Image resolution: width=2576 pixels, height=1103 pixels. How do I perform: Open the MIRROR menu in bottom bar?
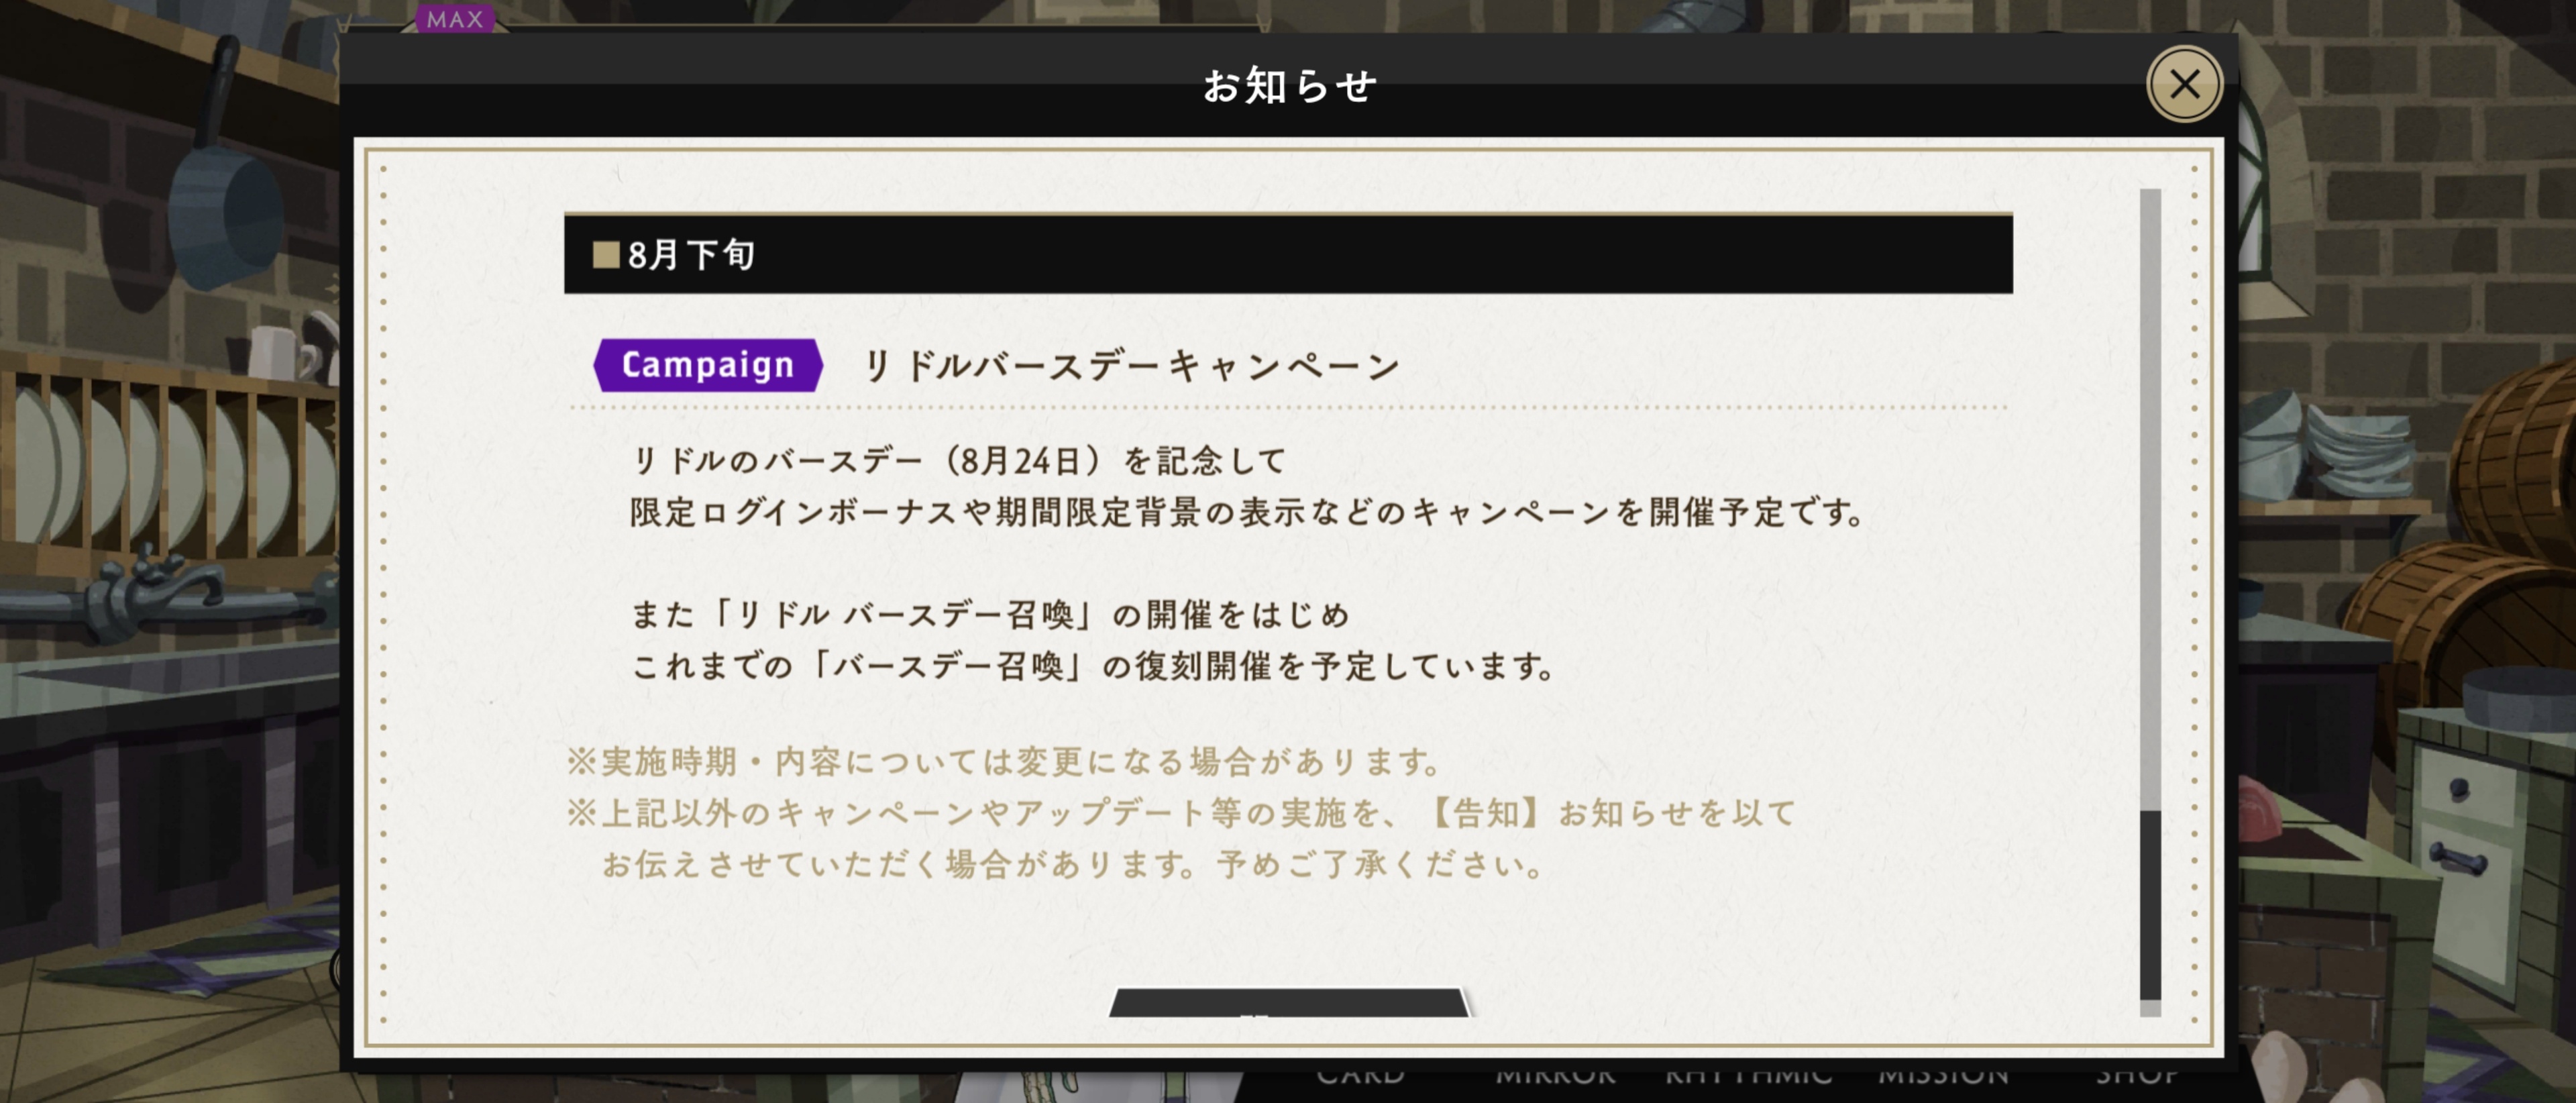(x=1555, y=1076)
